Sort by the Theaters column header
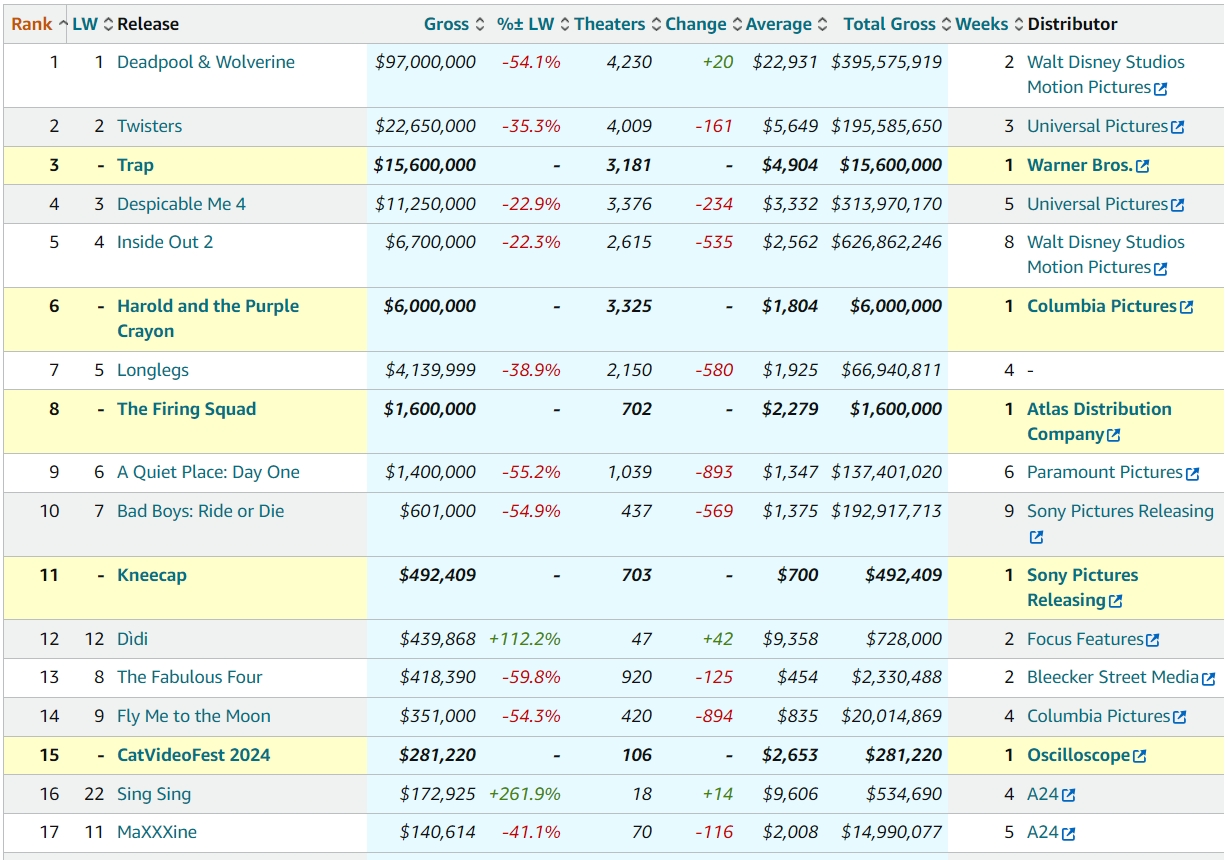This screenshot has height=860, width=1228. pos(617,24)
